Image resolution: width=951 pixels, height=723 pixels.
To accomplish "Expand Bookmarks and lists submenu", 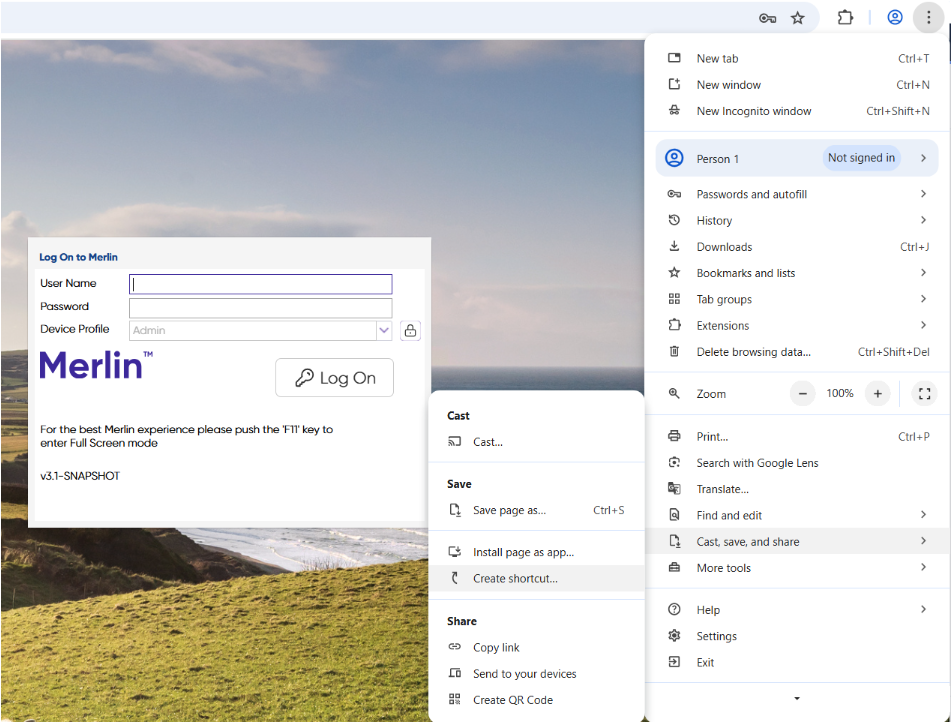I will 797,273.
